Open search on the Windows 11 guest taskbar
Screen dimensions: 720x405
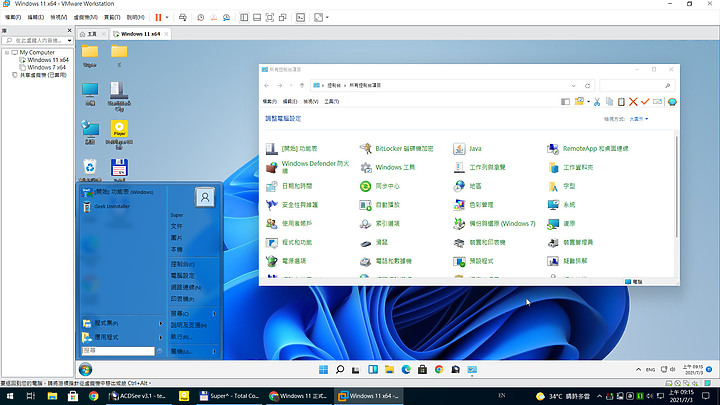click(x=340, y=370)
